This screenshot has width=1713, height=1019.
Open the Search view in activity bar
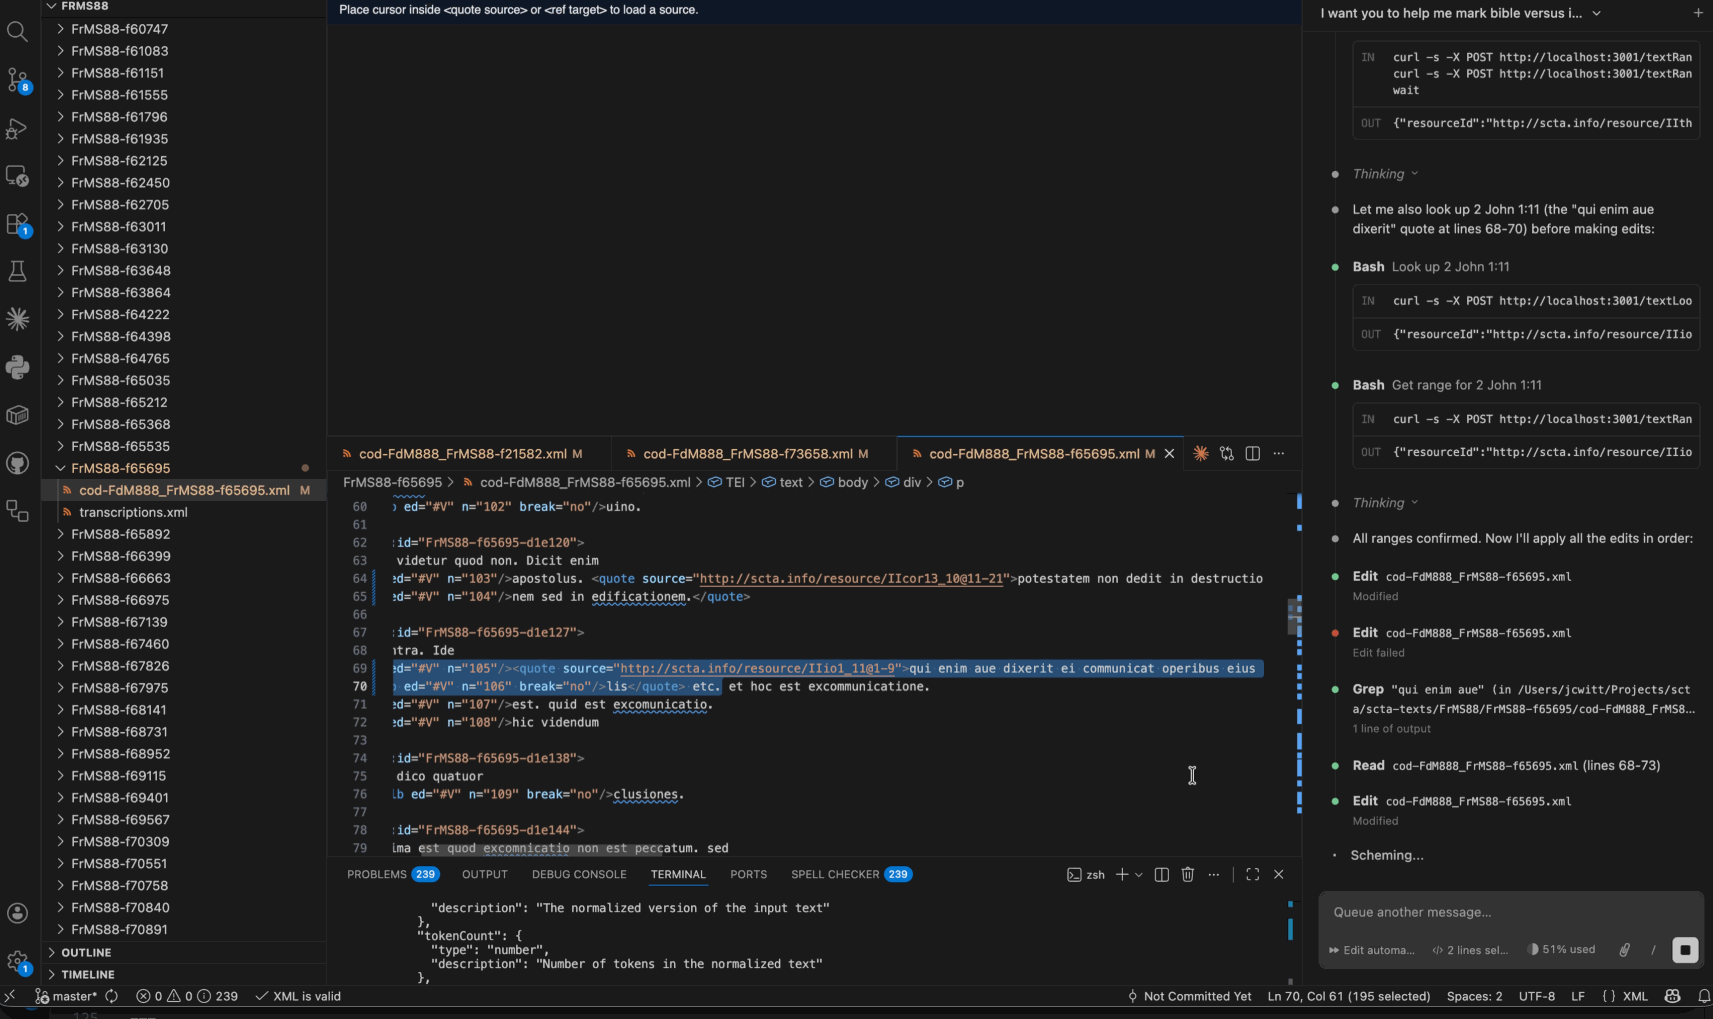tap(17, 32)
